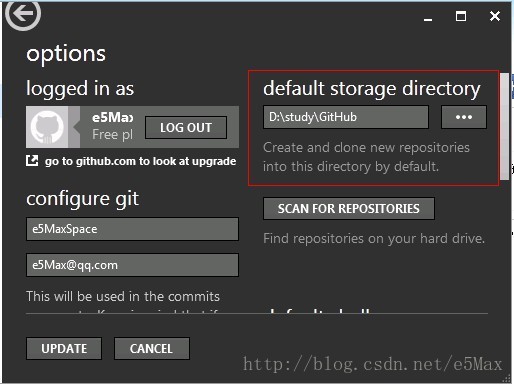Open go to github.com upgrade link

(140, 161)
